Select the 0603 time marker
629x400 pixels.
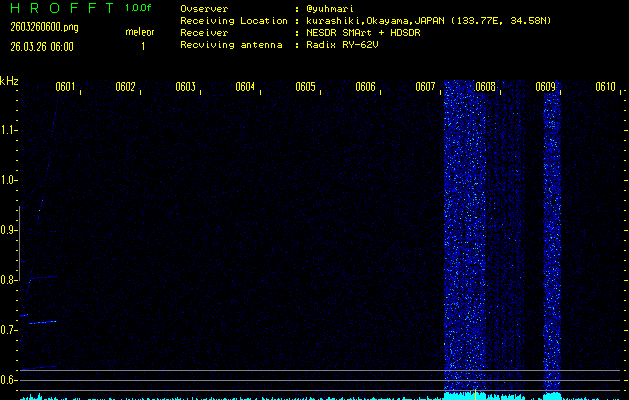pos(185,87)
